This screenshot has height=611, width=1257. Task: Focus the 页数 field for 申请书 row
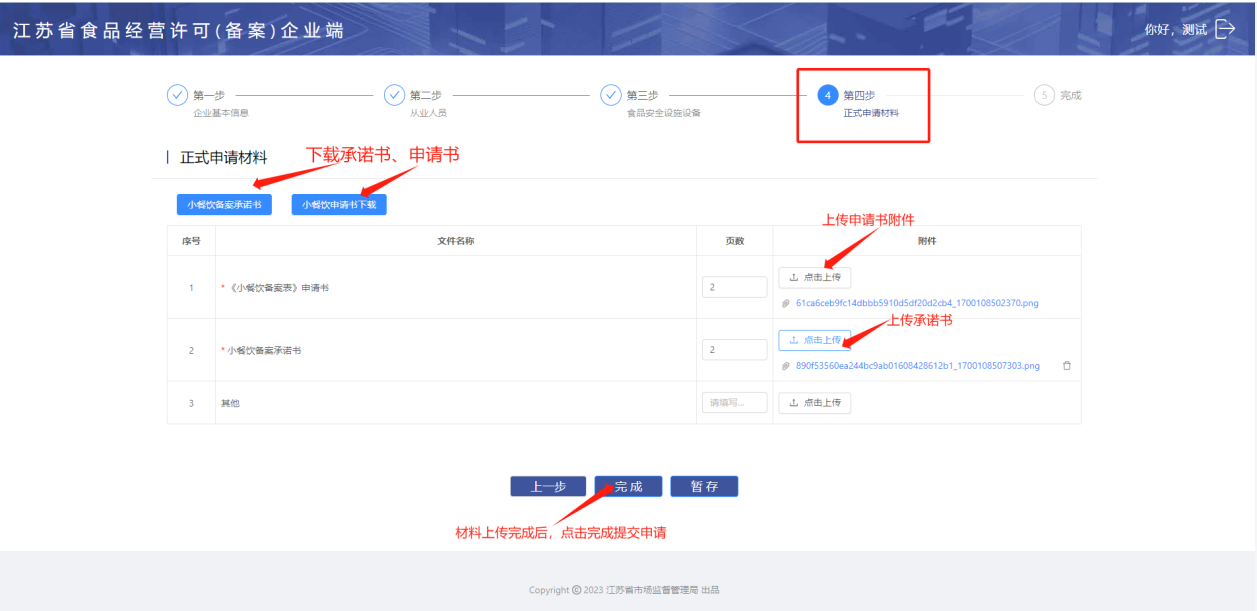pos(734,287)
